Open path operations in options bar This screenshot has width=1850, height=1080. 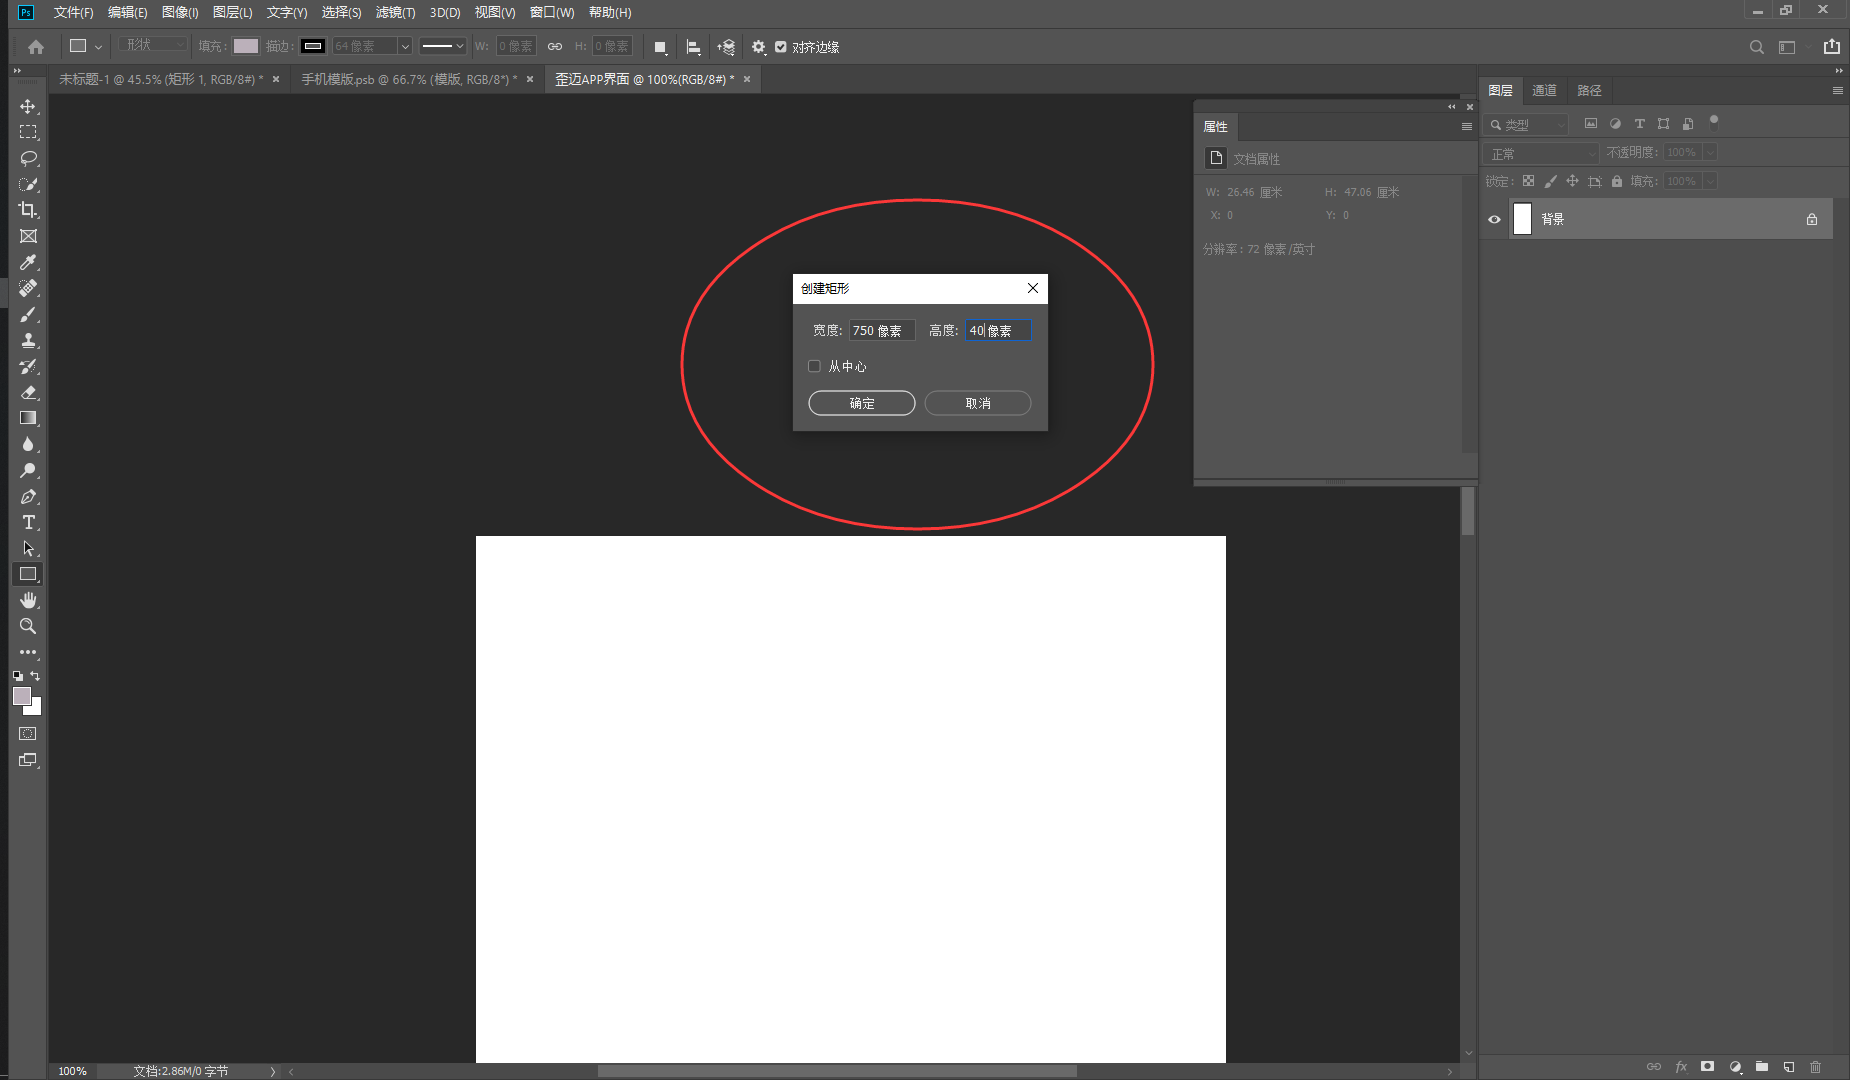tap(660, 47)
